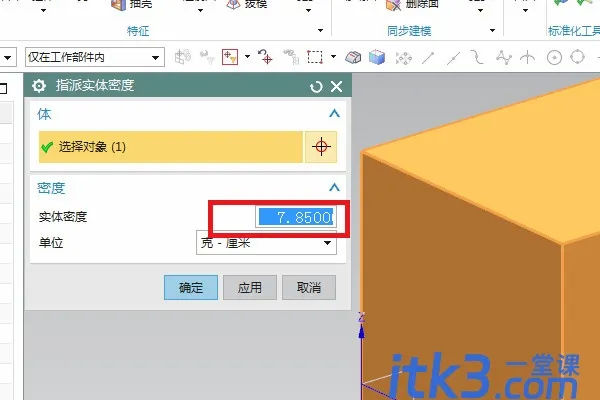Open the dropdown arrow right of 拔模

tap(308, 10)
